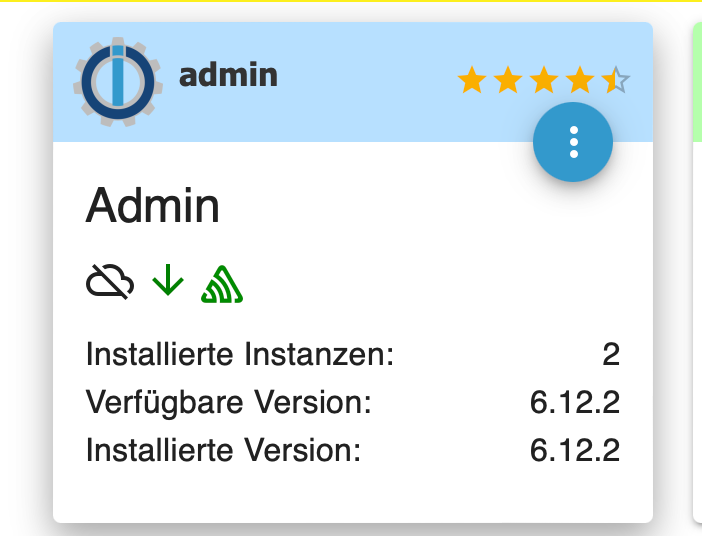The image size is (702, 536).
Task: Click the installed instances count '2'
Action: (x=611, y=354)
